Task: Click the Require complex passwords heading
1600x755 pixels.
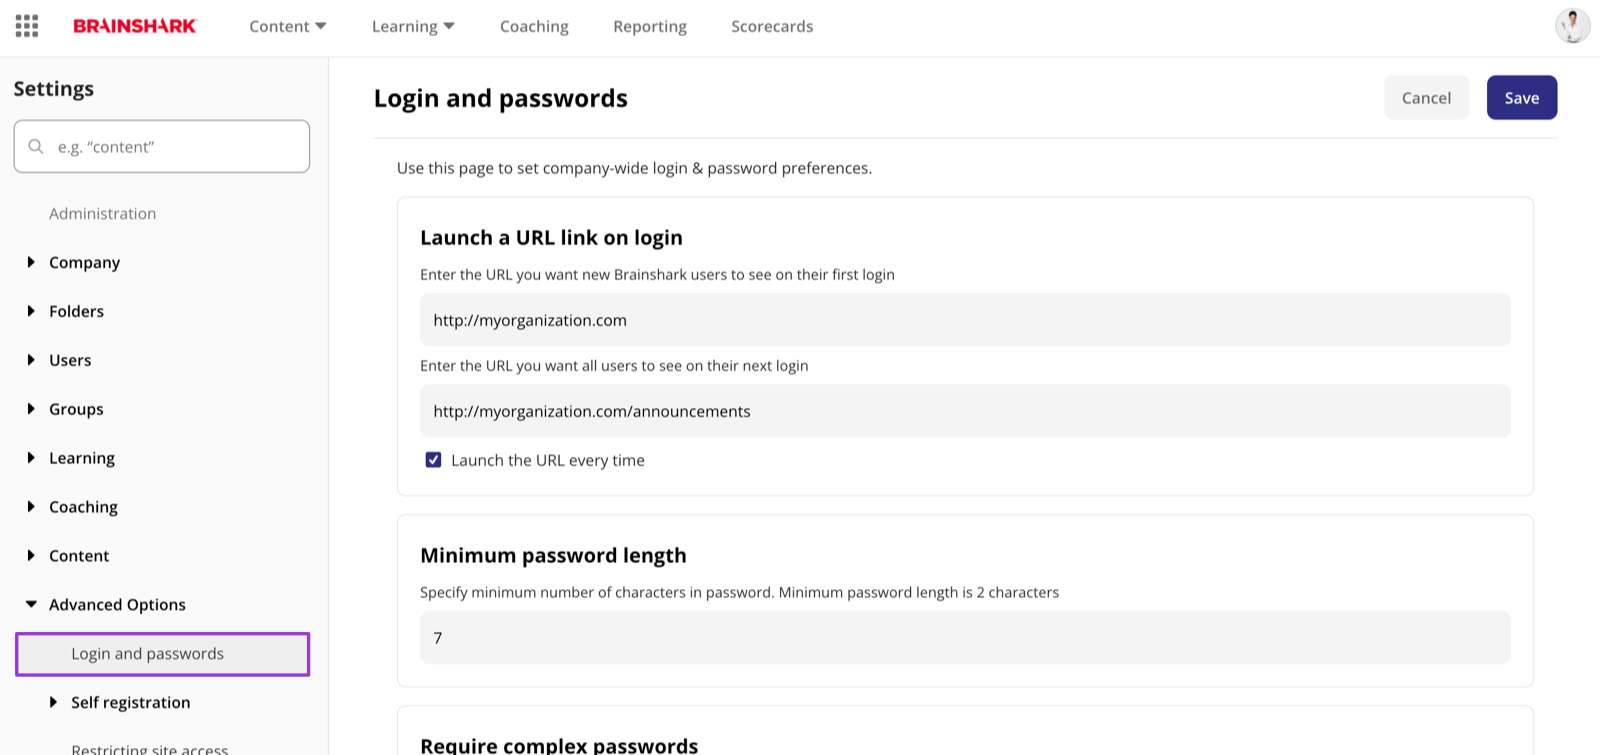Action: [x=559, y=745]
